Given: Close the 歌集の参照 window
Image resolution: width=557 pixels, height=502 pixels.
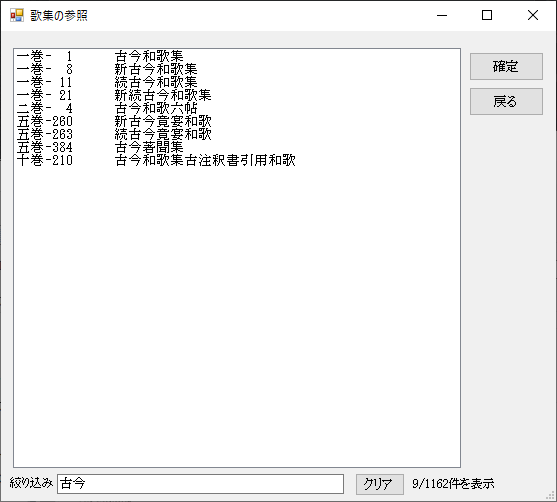Looking at the screenshot, I should tap(532, 15).
